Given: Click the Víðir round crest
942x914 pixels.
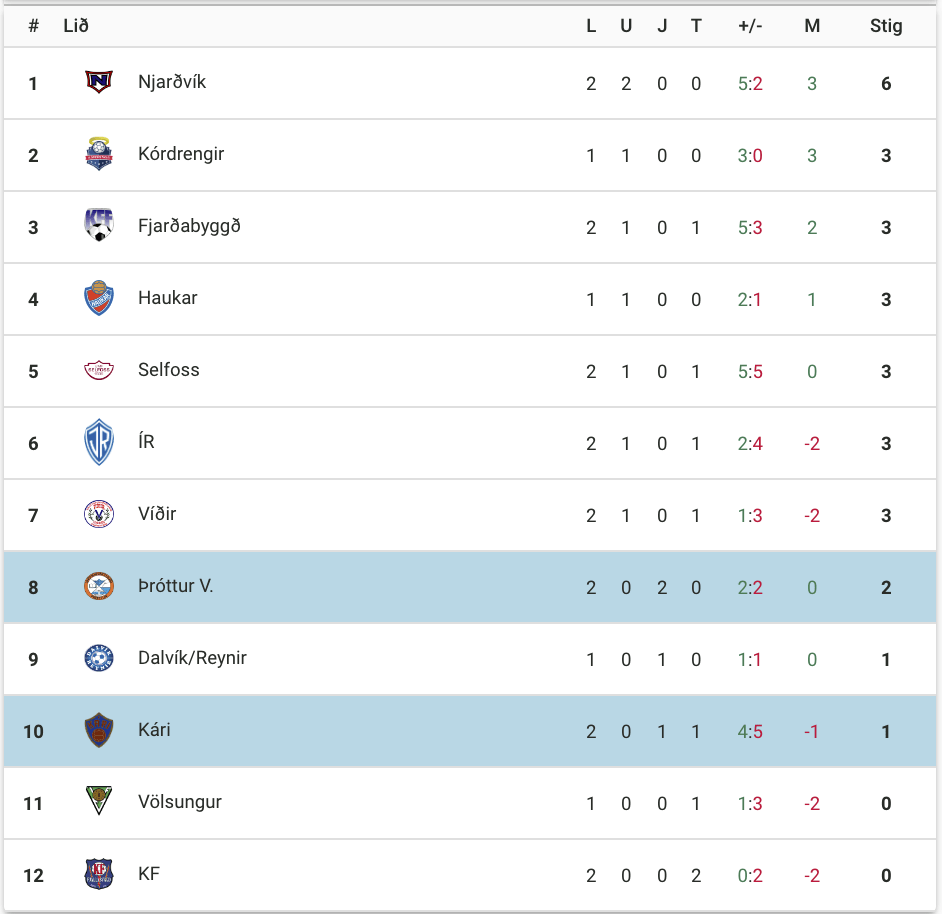Looking at the screenshot, I should (99, 514).
